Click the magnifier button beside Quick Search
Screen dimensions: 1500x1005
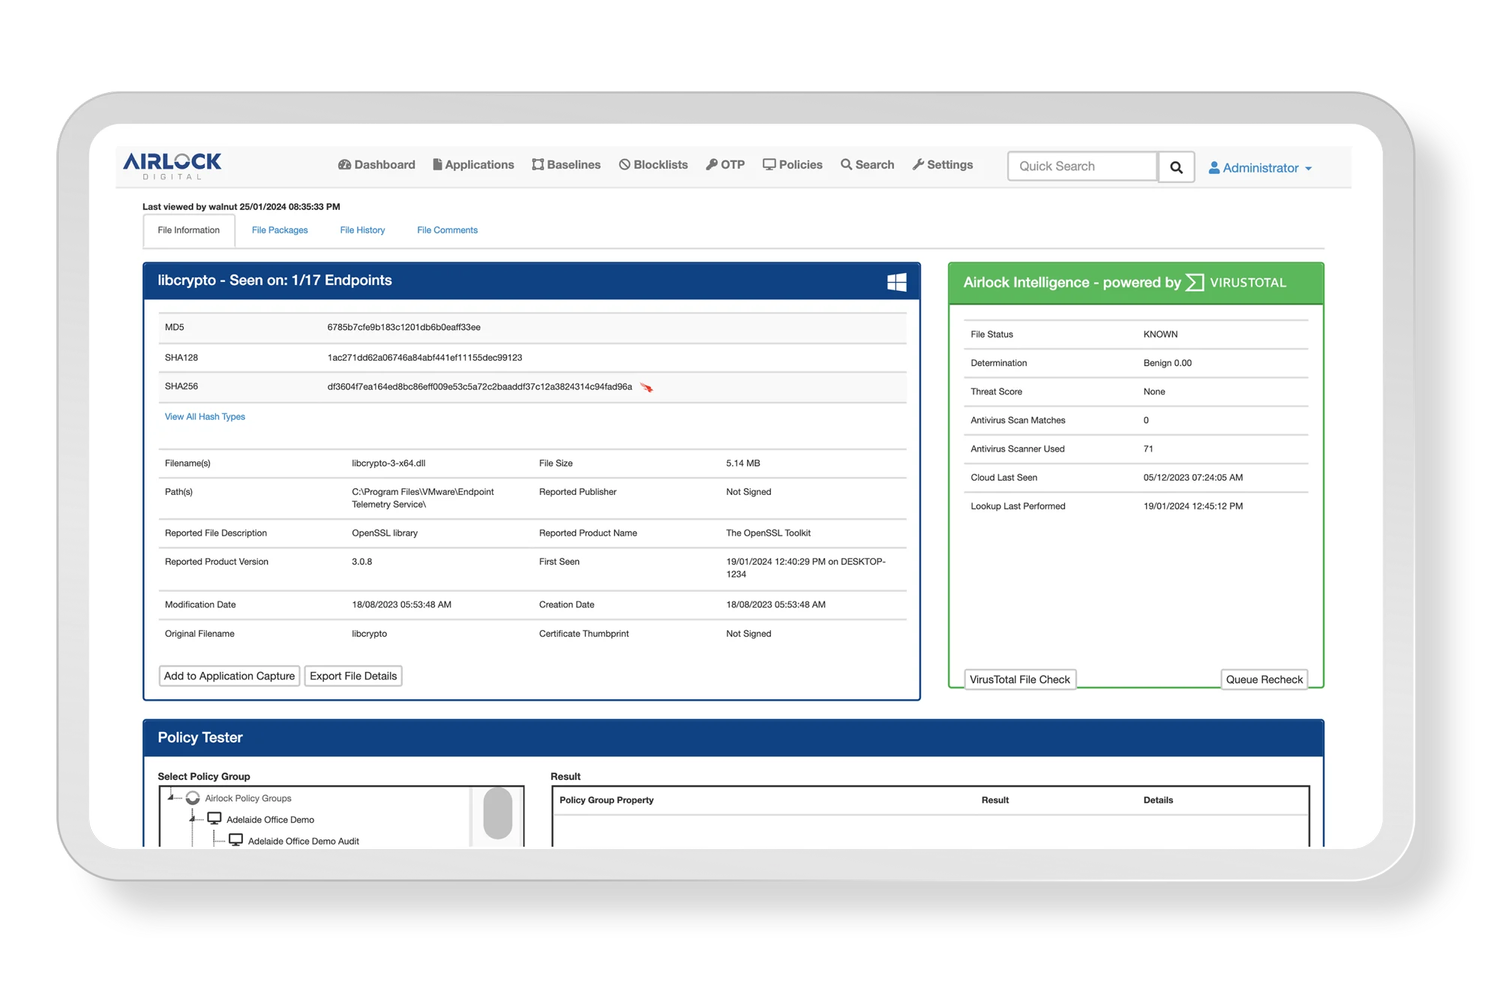[x=1175, y=166]
